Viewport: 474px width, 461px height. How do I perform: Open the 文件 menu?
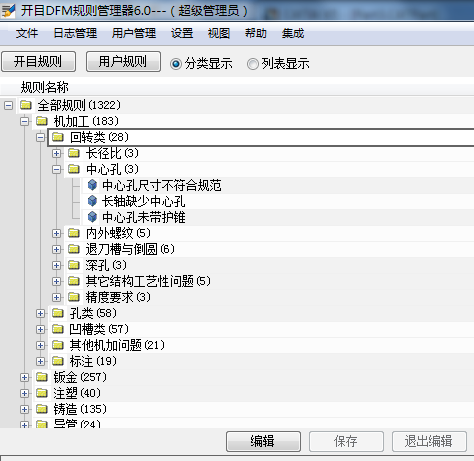coord(27,33)
